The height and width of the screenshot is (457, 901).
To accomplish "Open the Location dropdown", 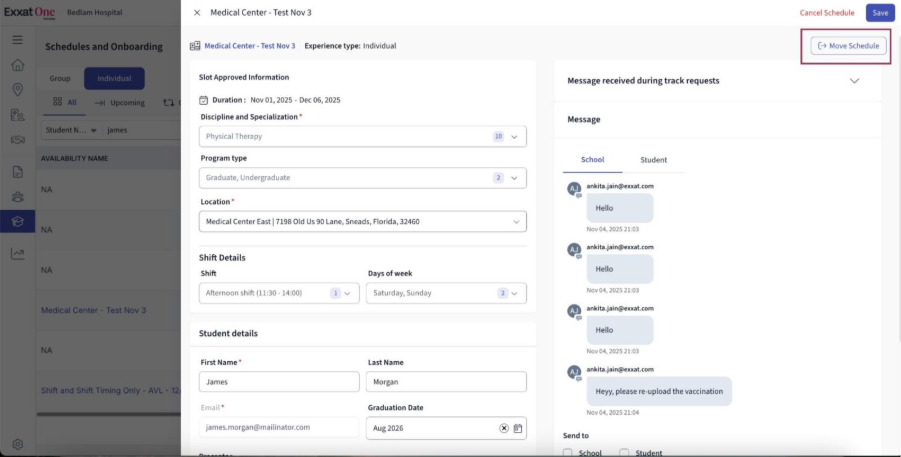I will [x=363, y=221].
